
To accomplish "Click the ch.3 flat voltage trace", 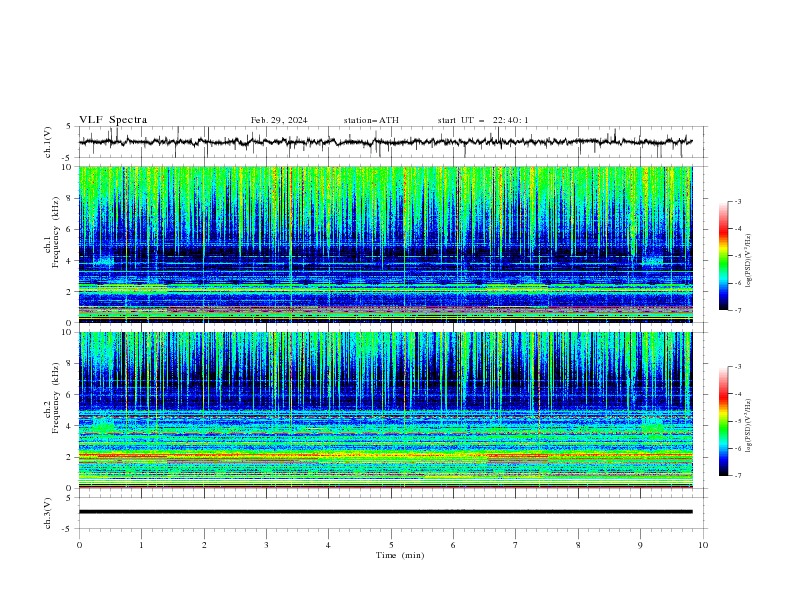I will [x=385, y=512].
